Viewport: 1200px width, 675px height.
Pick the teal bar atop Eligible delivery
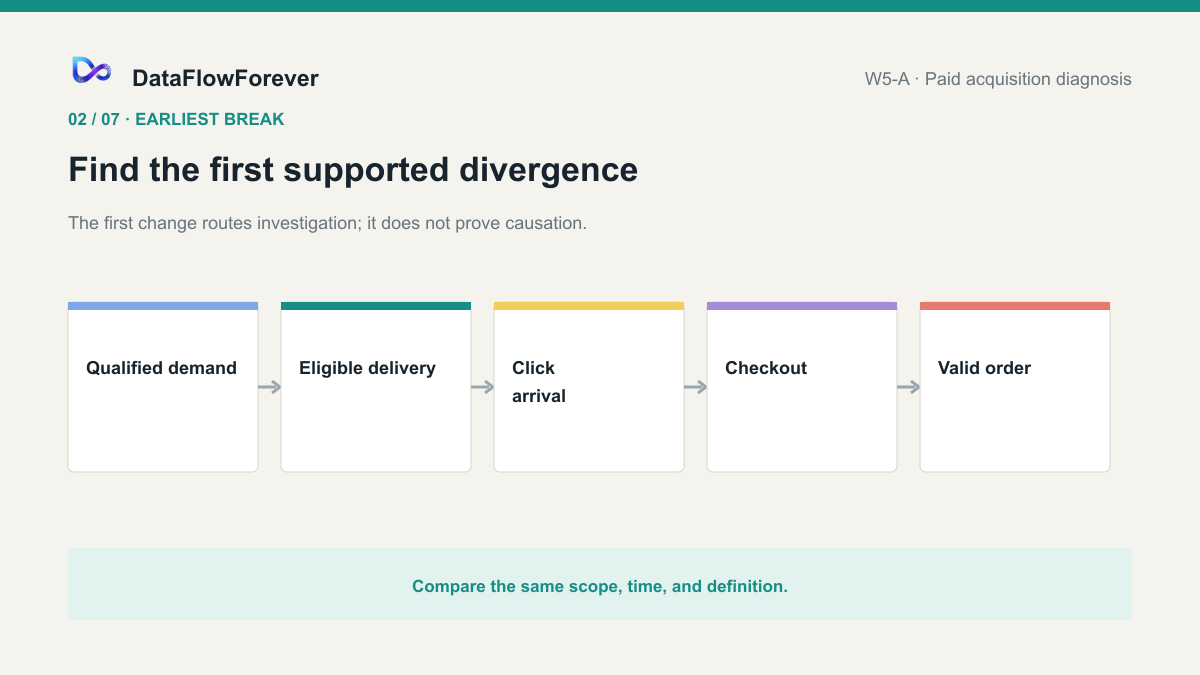pos(376,306)
